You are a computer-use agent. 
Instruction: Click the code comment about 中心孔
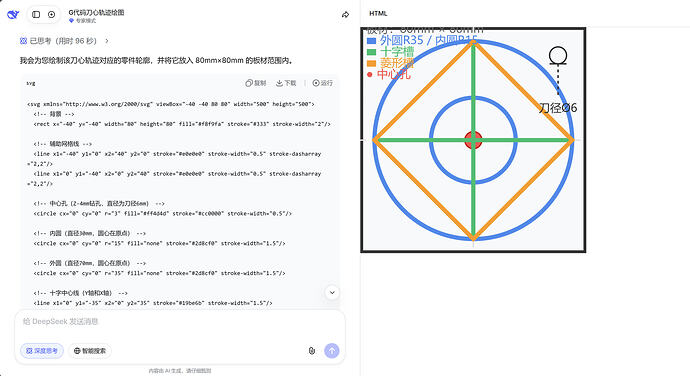(99, 203)
